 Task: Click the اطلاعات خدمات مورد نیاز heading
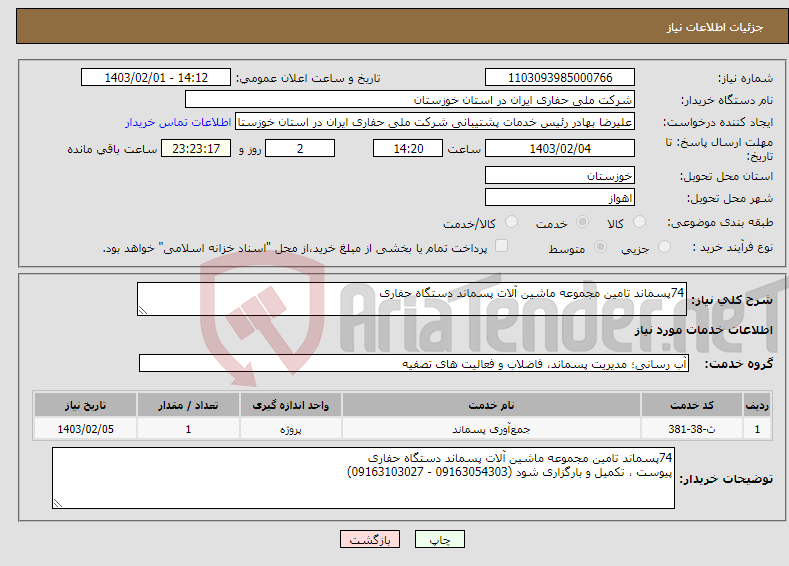click(703, 330)
